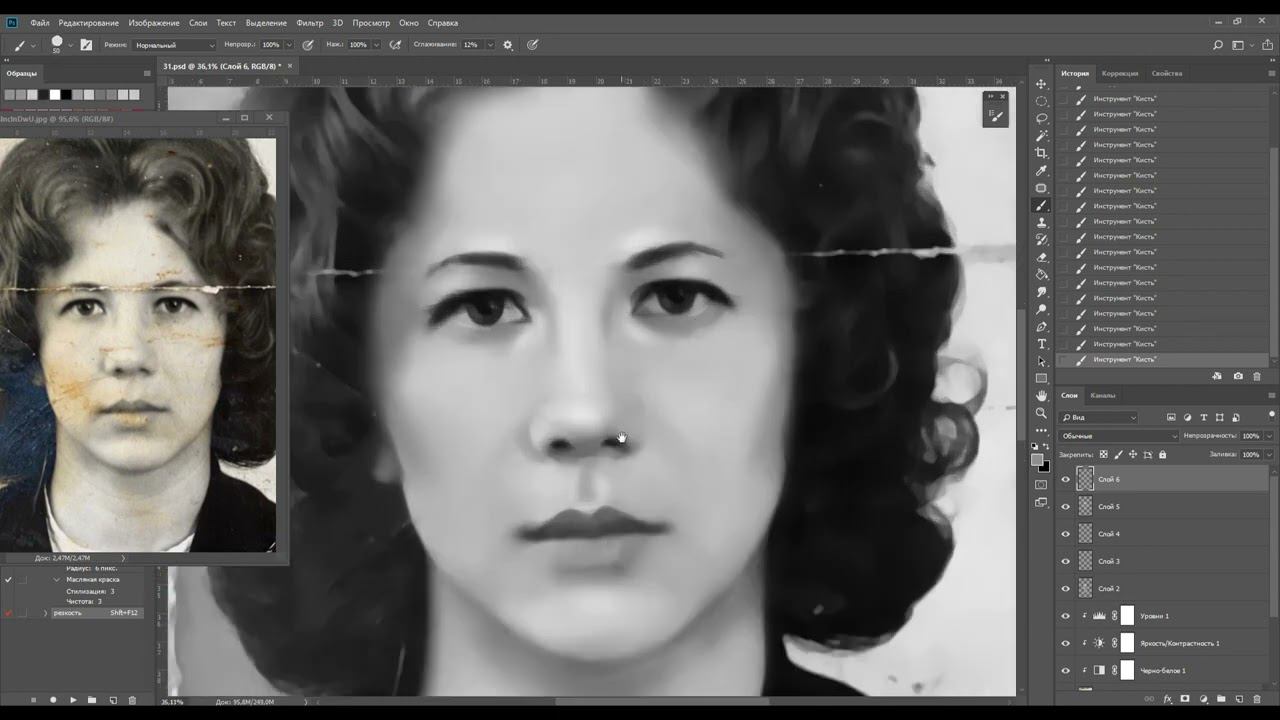This screenshot has height=720, width=1280.
Task: Select the Move tool
Action: tap(1041, 84)
